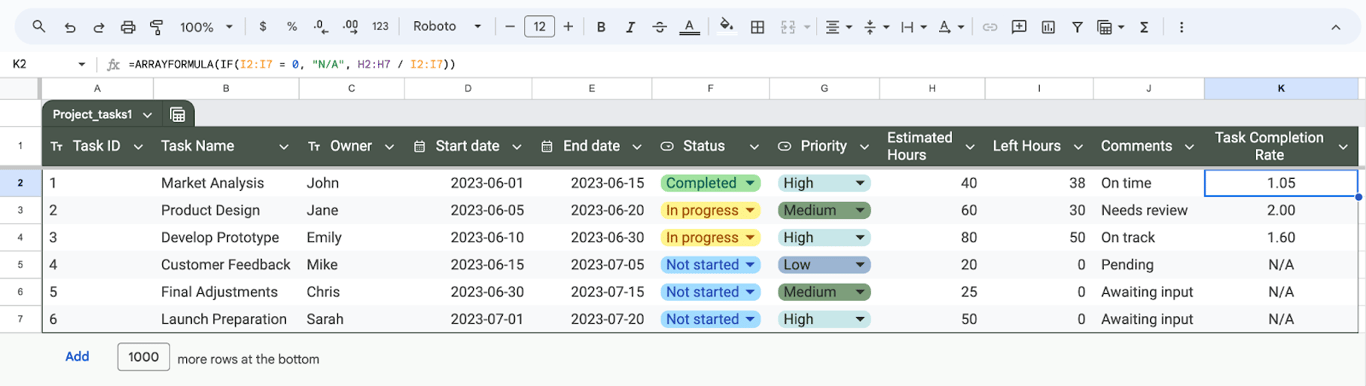Open the text wrapping dropdown
Viewport: 1366px width, 386px height.
pyautogui.click(x=913, y=27)
